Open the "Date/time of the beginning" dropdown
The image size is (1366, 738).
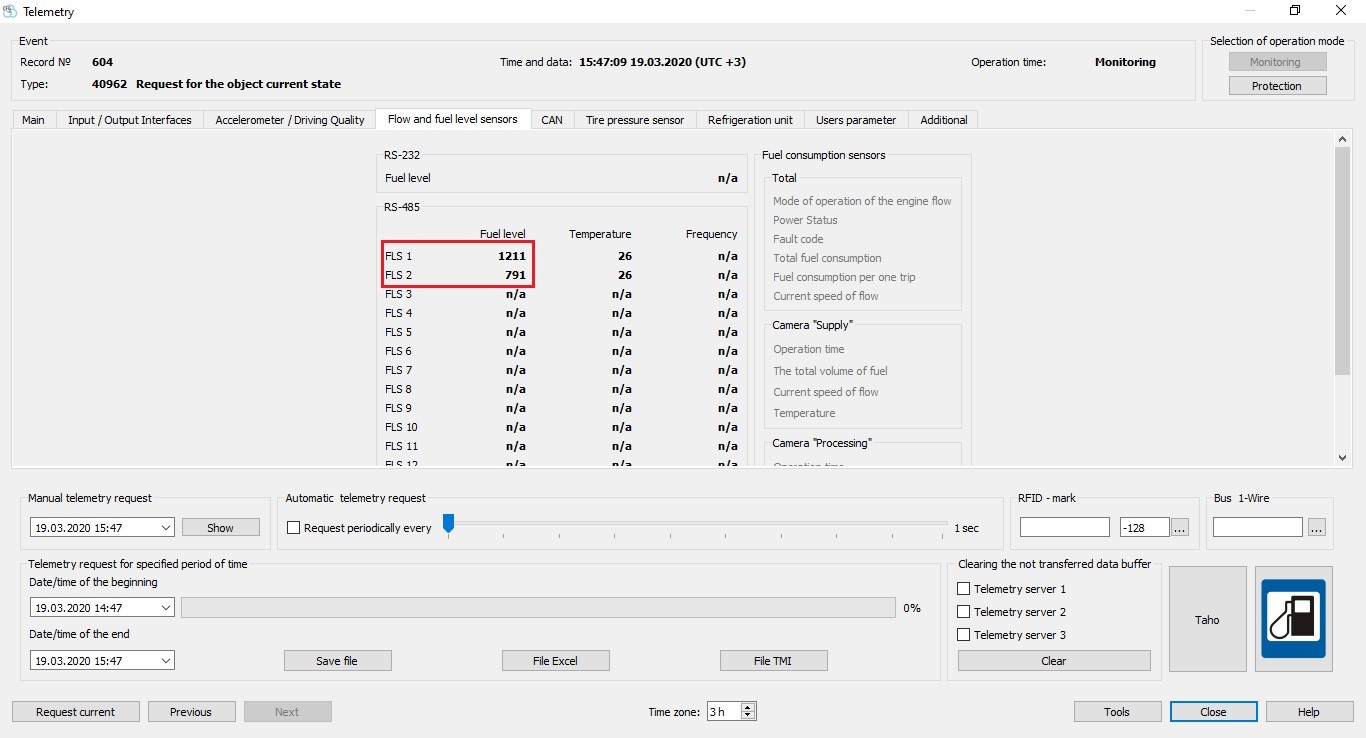point(166,607)
